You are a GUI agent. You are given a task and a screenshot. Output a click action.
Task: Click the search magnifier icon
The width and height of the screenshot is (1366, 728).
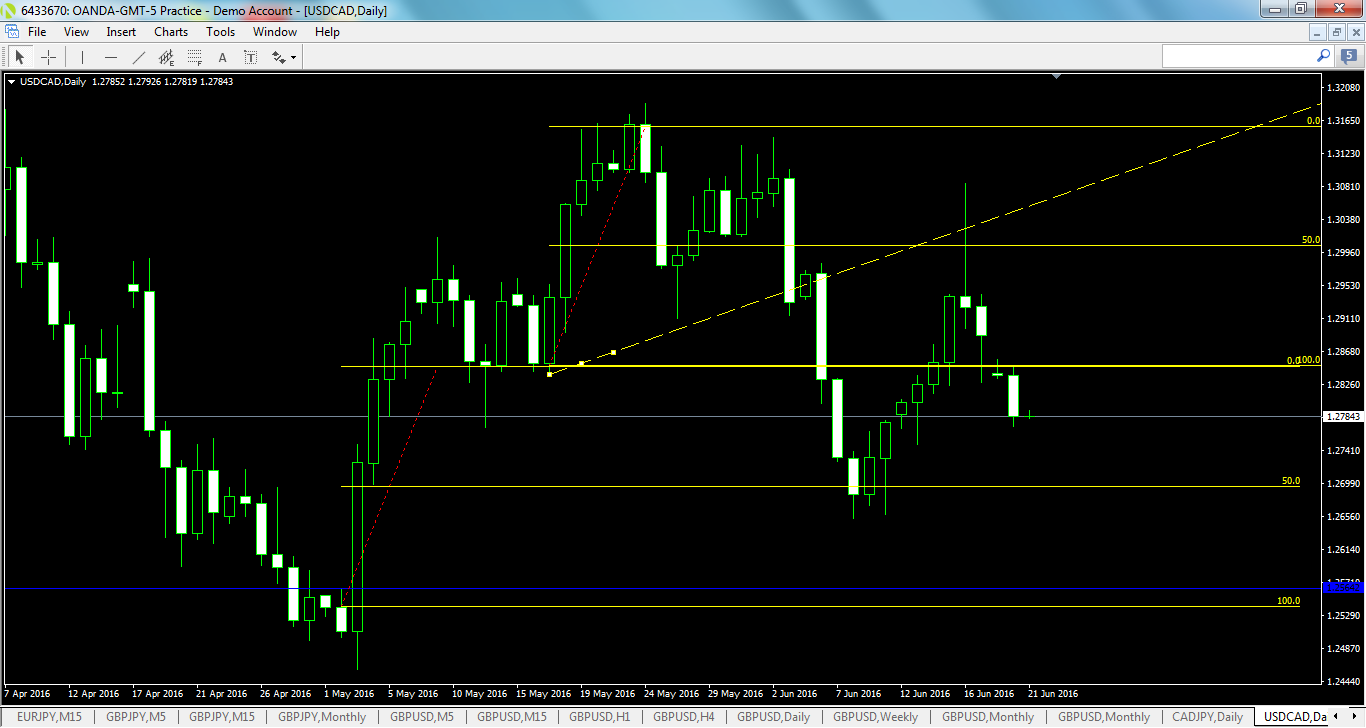pyautogui.click(x=1323, y=55)
